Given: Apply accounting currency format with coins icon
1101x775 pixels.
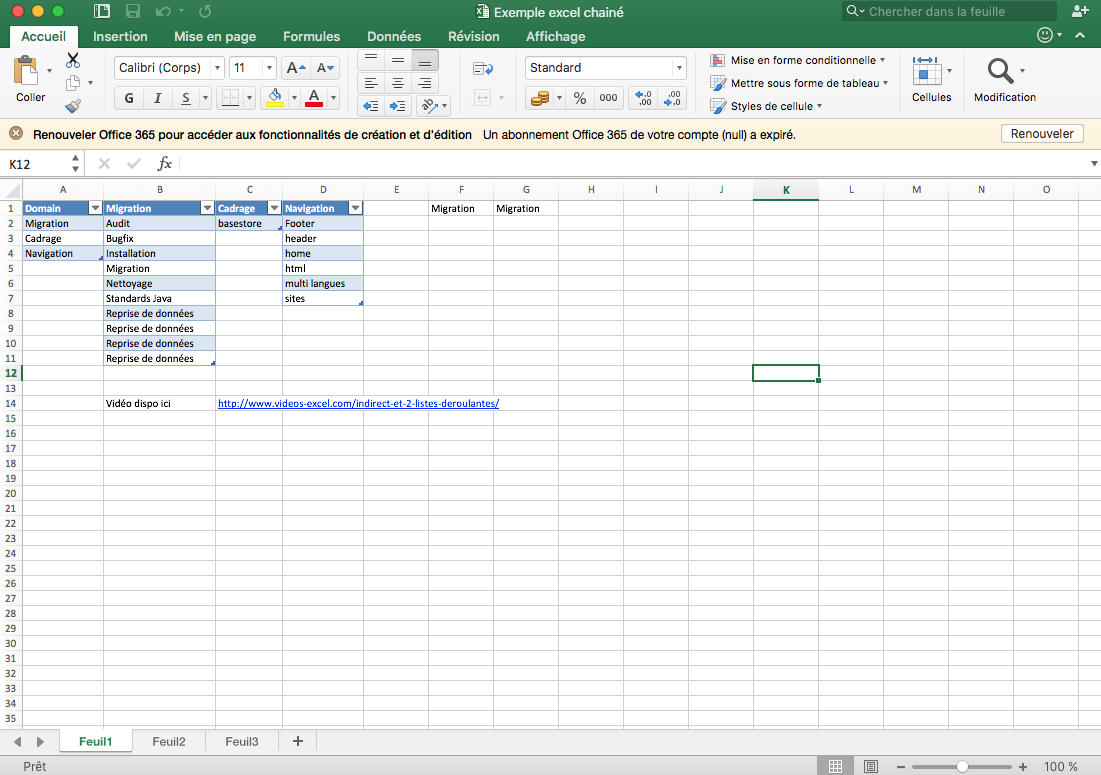Looking at the screenshot, I should click(540, 98).
